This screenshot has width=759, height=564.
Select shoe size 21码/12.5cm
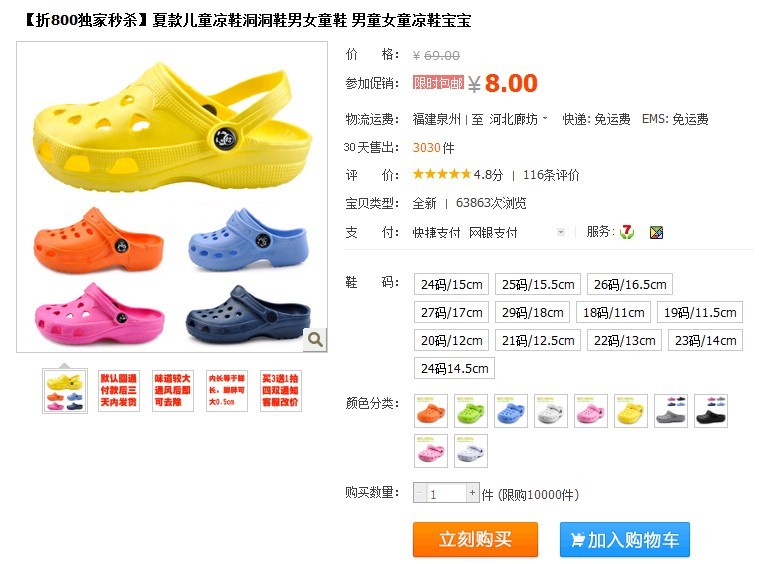pos(538,340)
